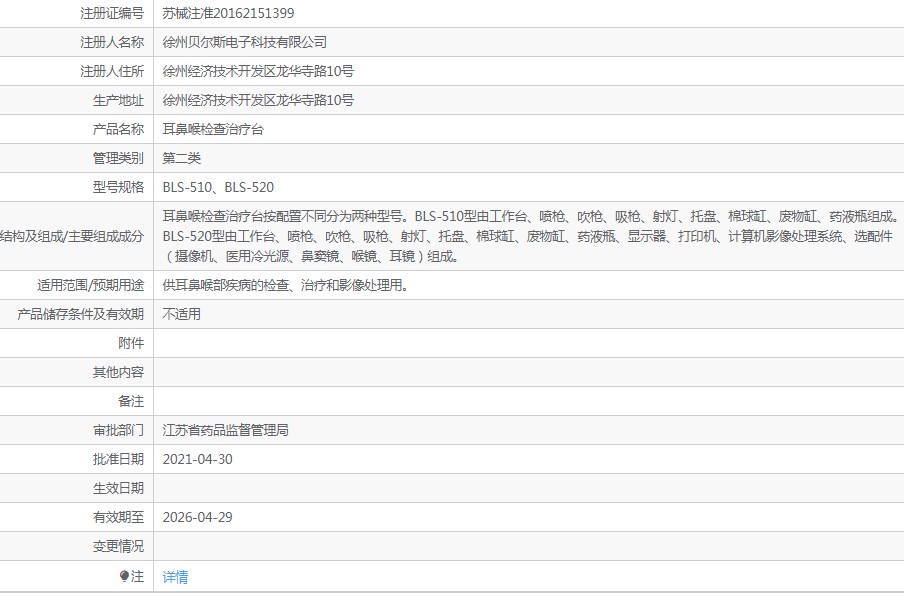Click the 有效期至 label
904x597 pixels.
(x=118, y=517)
